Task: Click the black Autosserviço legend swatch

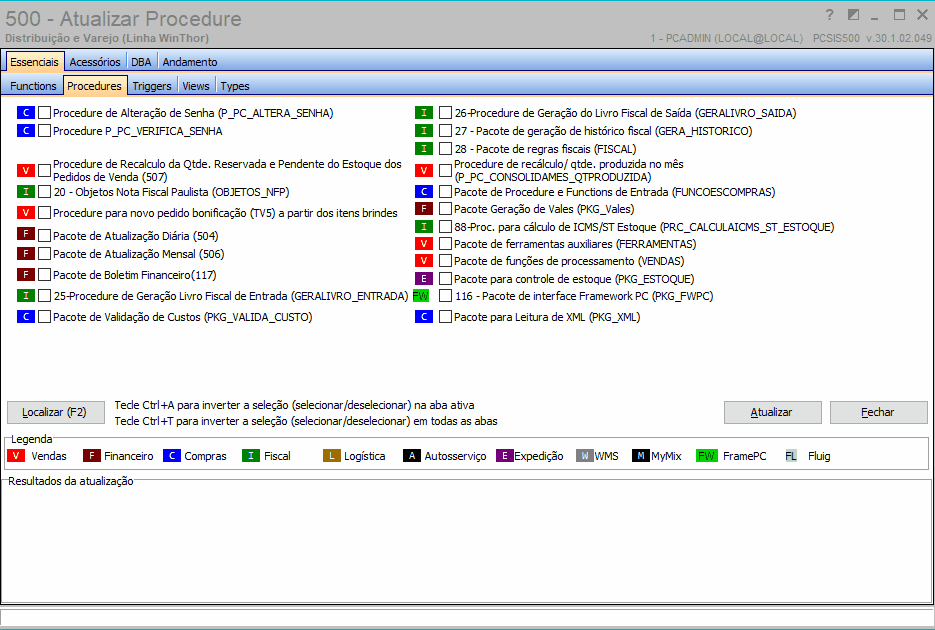Action: point(412,456)
